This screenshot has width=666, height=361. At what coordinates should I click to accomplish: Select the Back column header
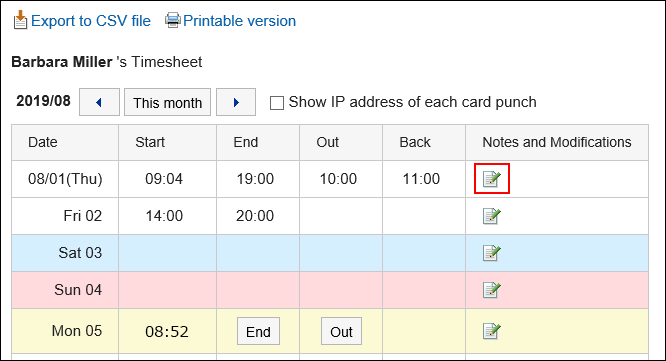[x=424, y=142]
